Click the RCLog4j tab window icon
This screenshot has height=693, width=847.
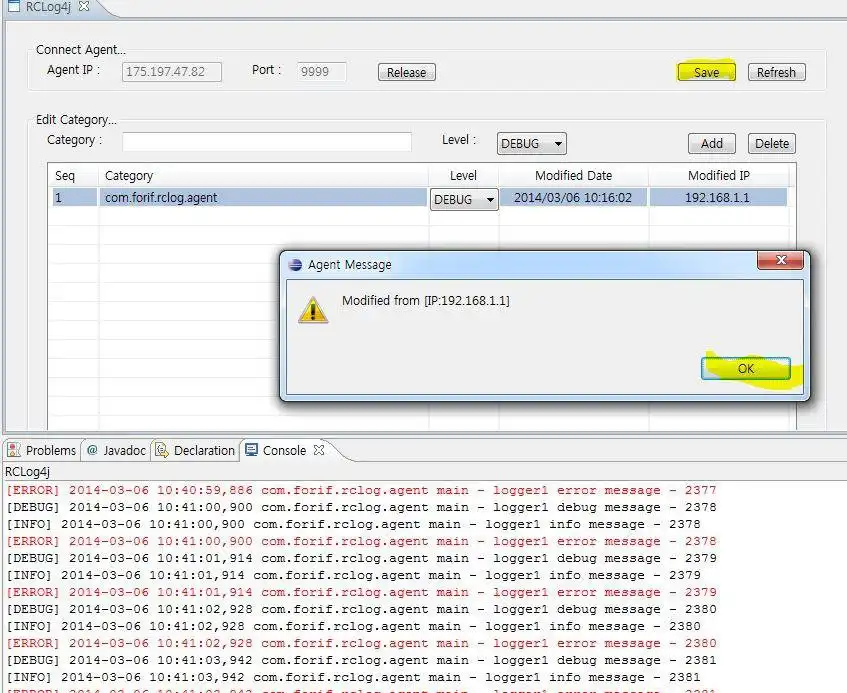tap(14, 6)
